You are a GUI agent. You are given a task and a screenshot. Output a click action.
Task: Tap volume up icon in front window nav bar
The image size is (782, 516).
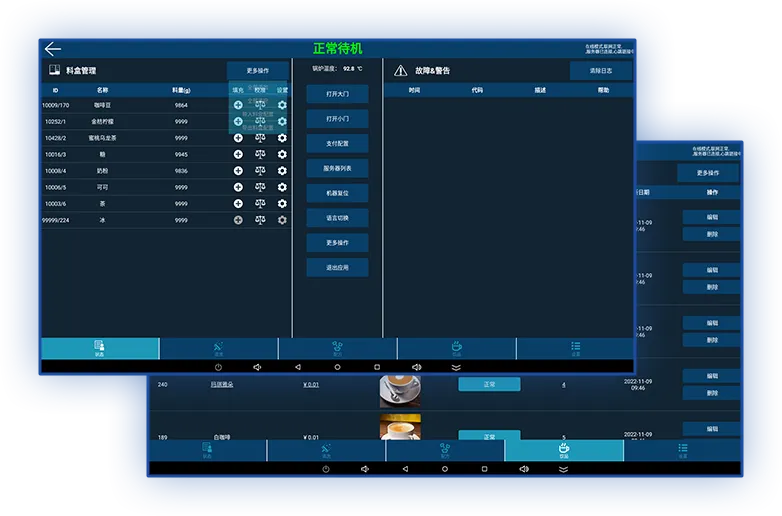pos(417,367)
